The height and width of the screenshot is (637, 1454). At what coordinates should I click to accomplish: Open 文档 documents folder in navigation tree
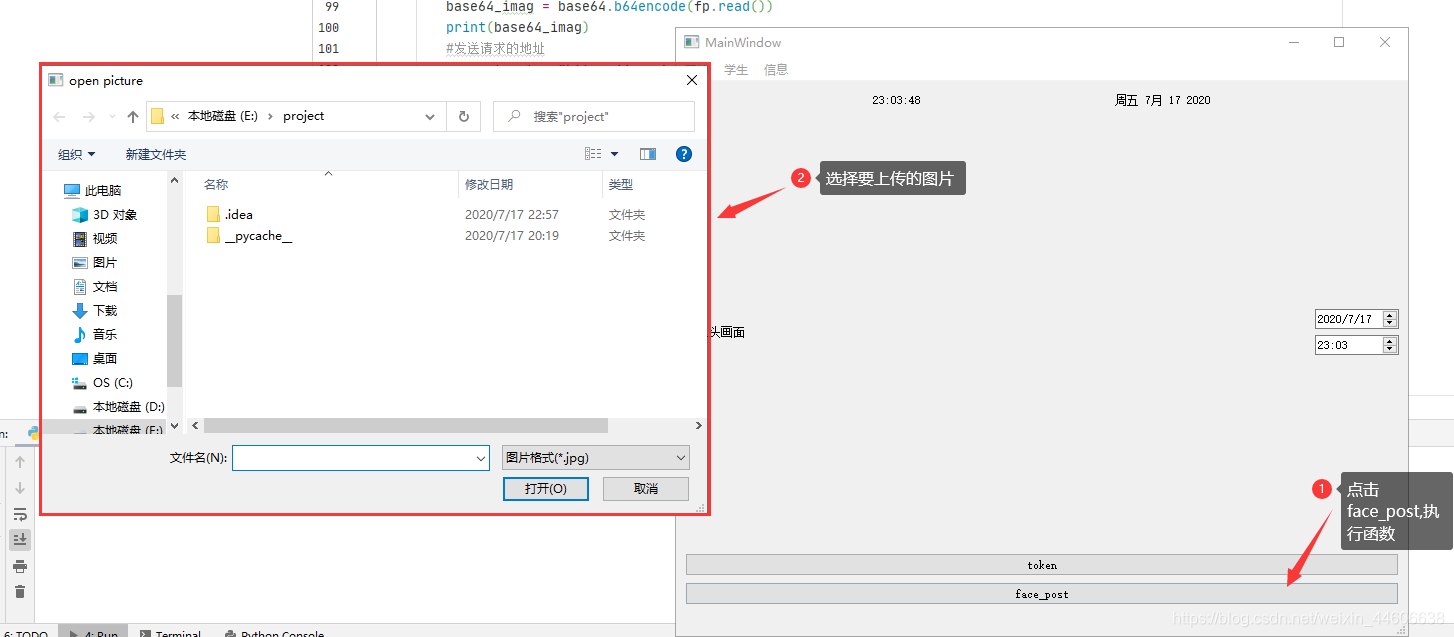[95, 287]
